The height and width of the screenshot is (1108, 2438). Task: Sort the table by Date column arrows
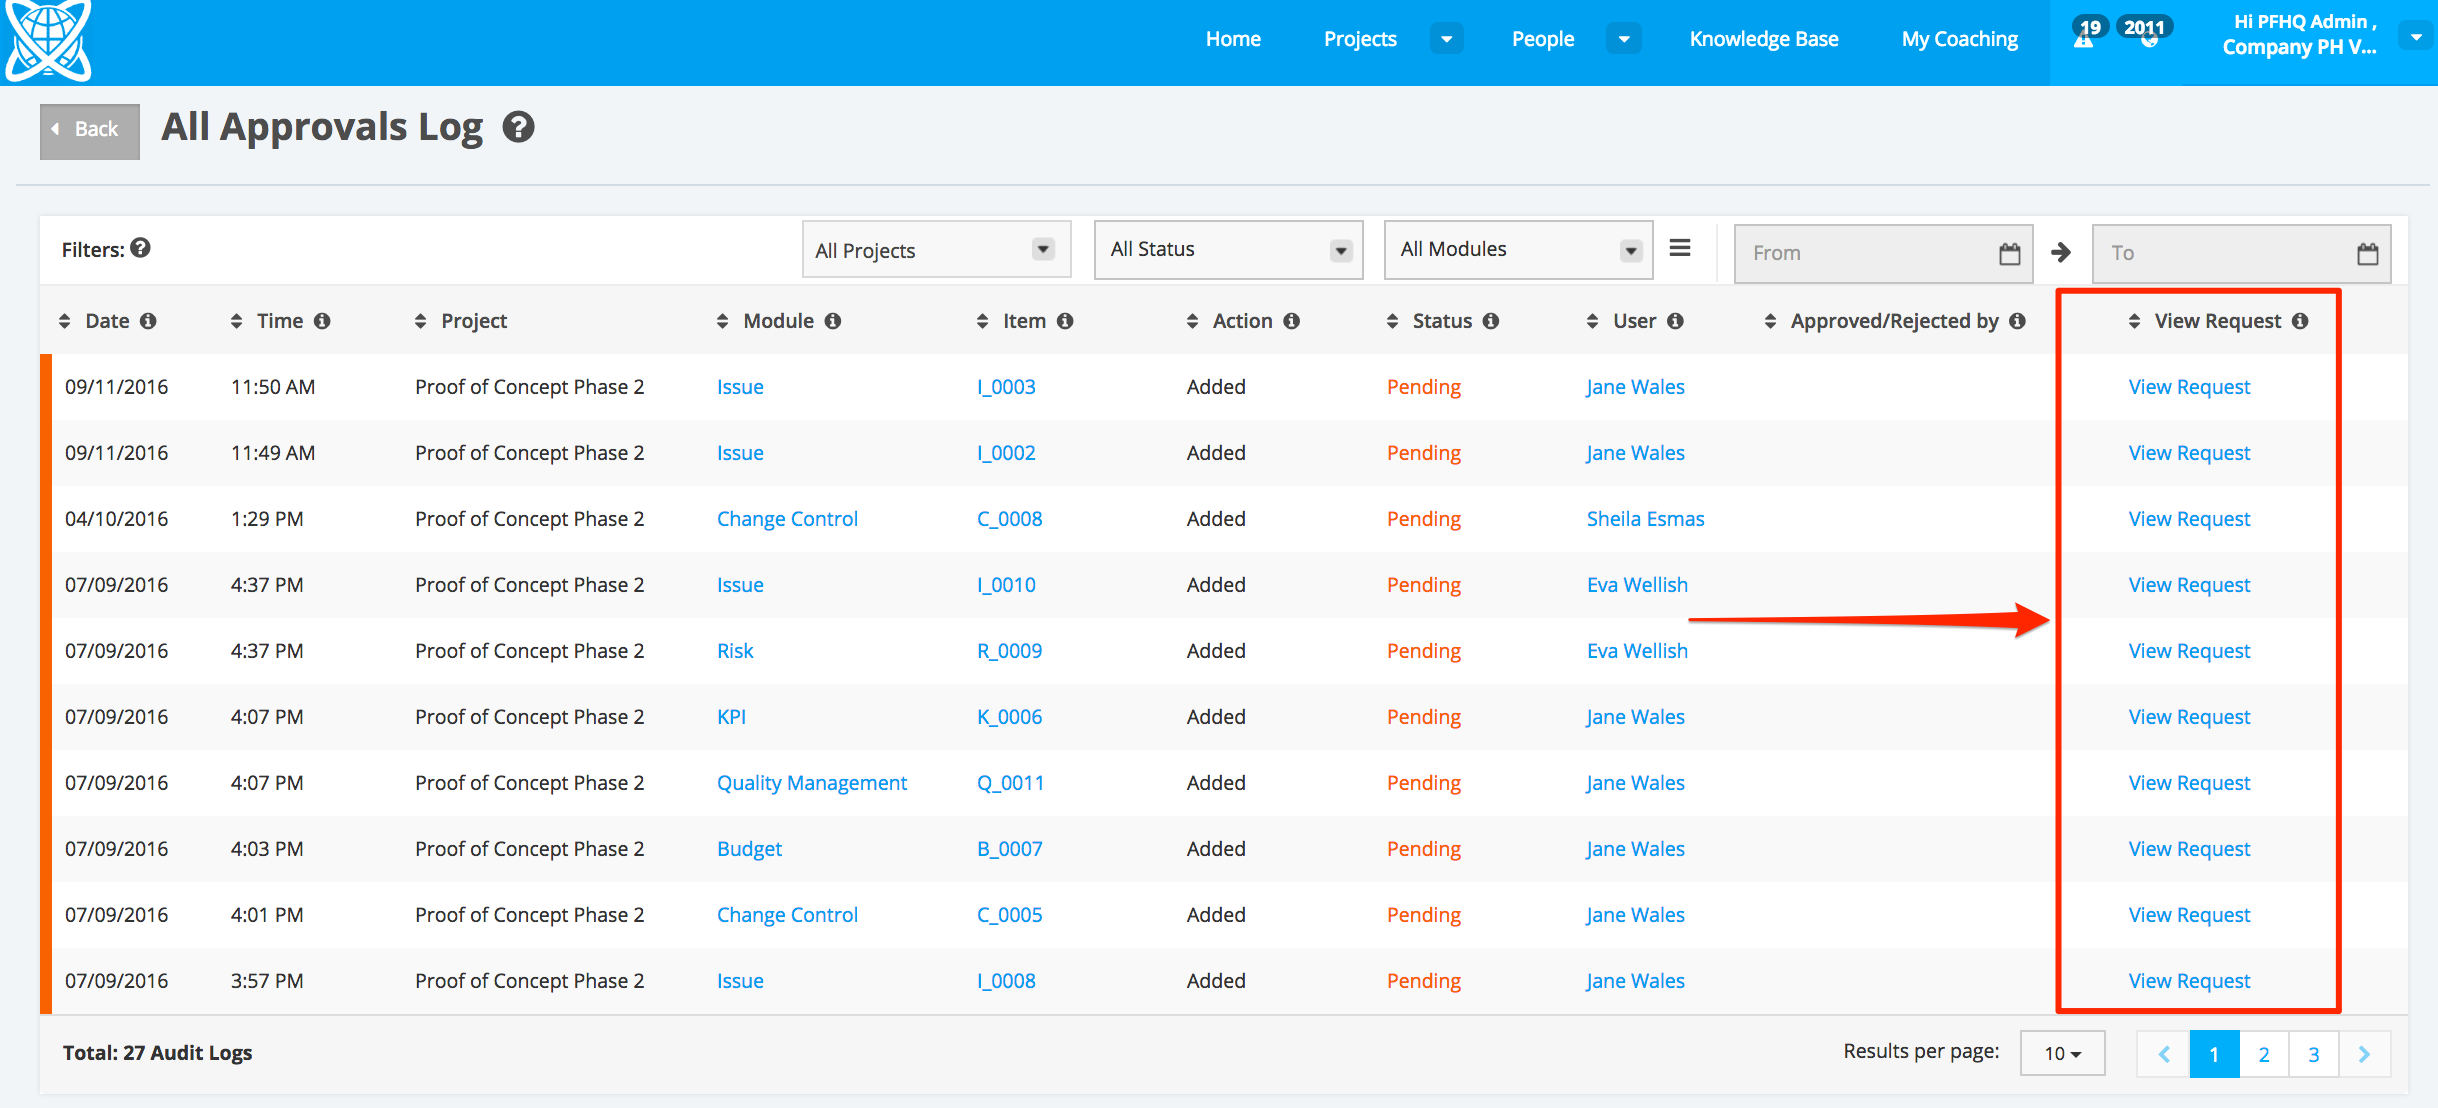[x=65, y=321]
